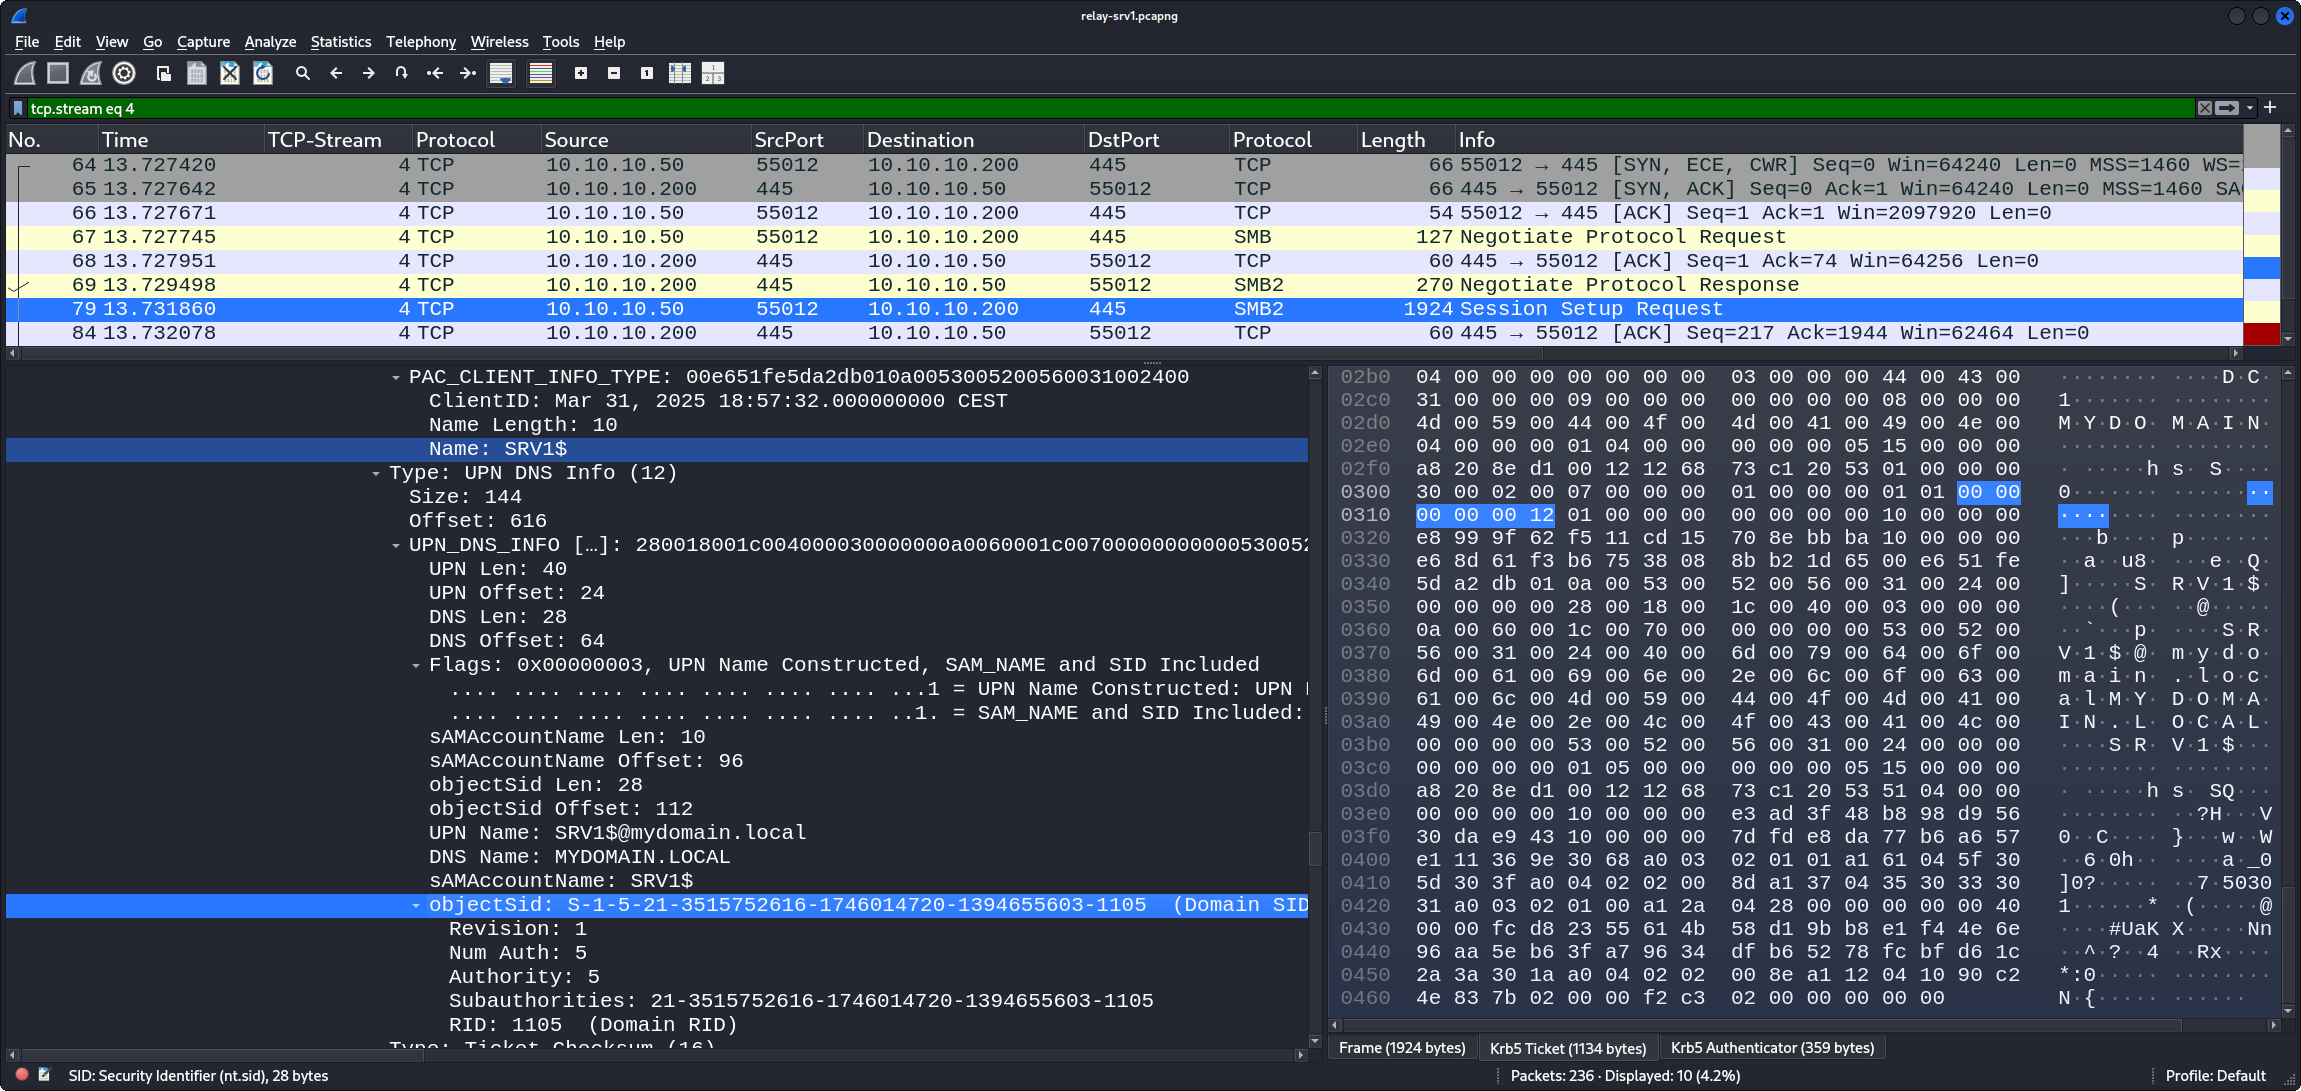The width and height of the screenshot is (2301, 1091).
Task: Open expert information status icon
Action: 21,1075
